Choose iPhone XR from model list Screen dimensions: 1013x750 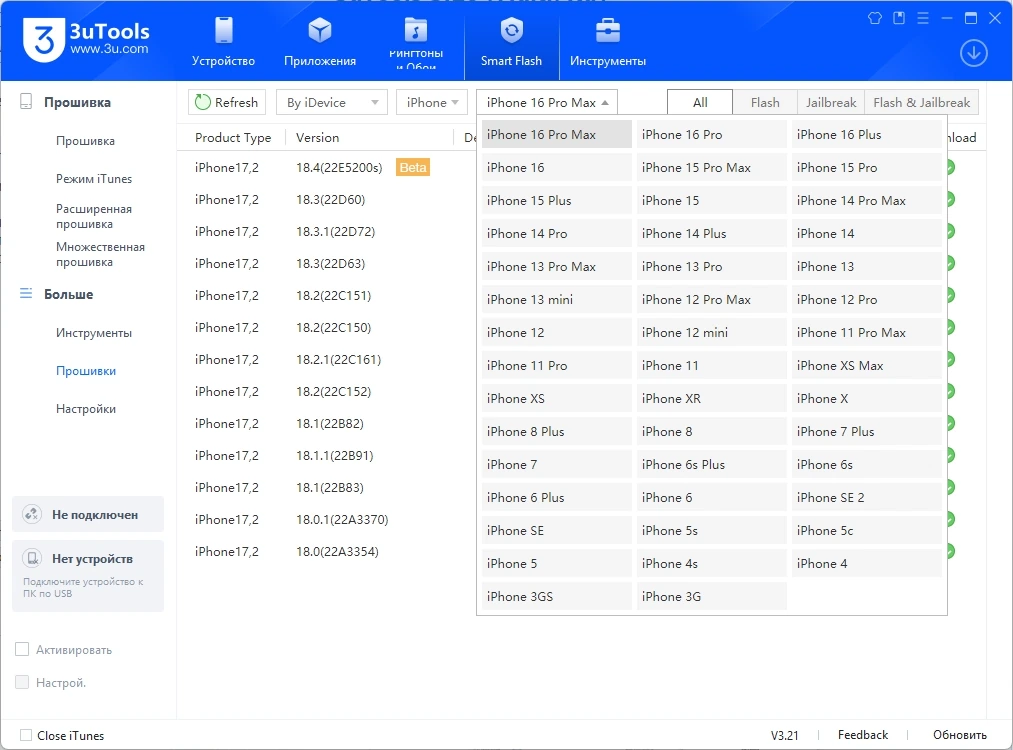(711, 398)
